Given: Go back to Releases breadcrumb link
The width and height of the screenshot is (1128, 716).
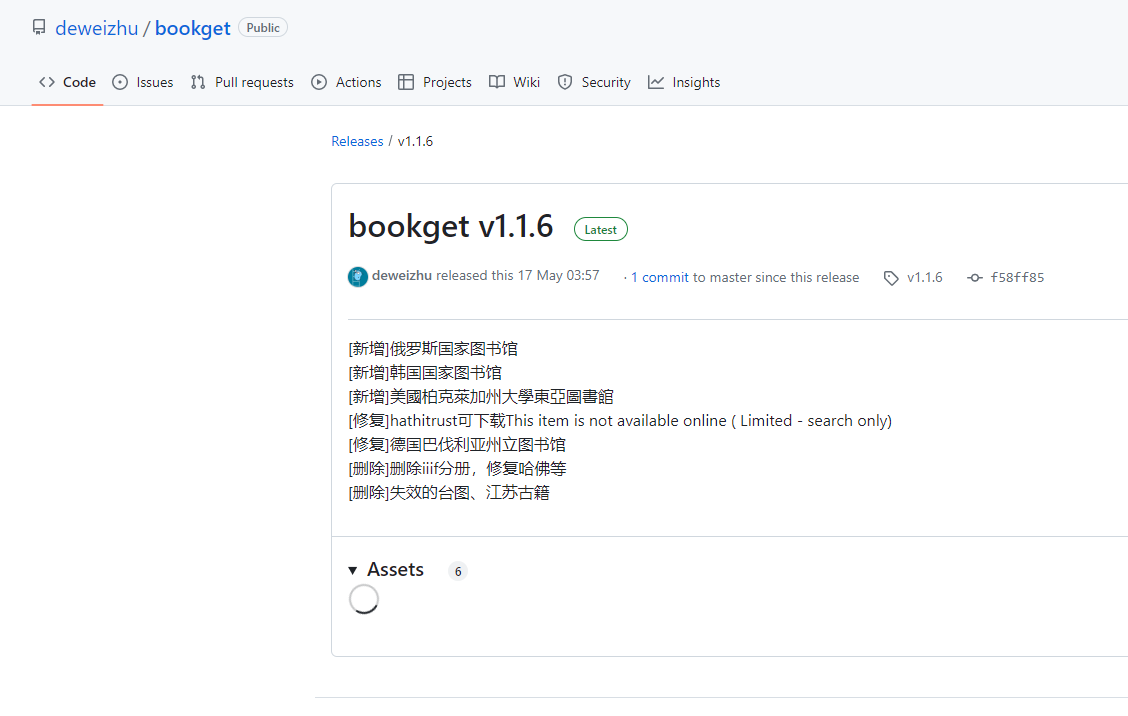Looking at the screenshot, I should [x=357, y=141].
